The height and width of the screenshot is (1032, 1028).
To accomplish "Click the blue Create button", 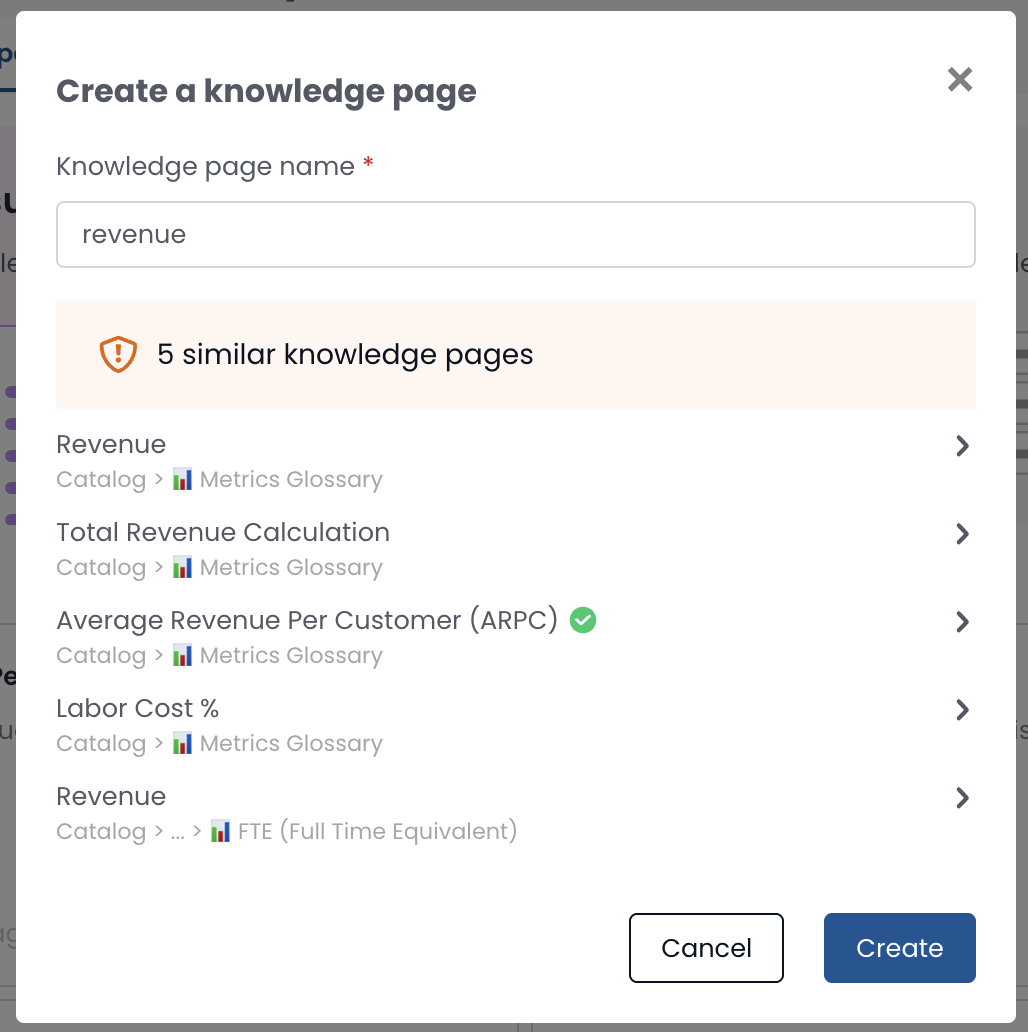I will coord(899,948).
